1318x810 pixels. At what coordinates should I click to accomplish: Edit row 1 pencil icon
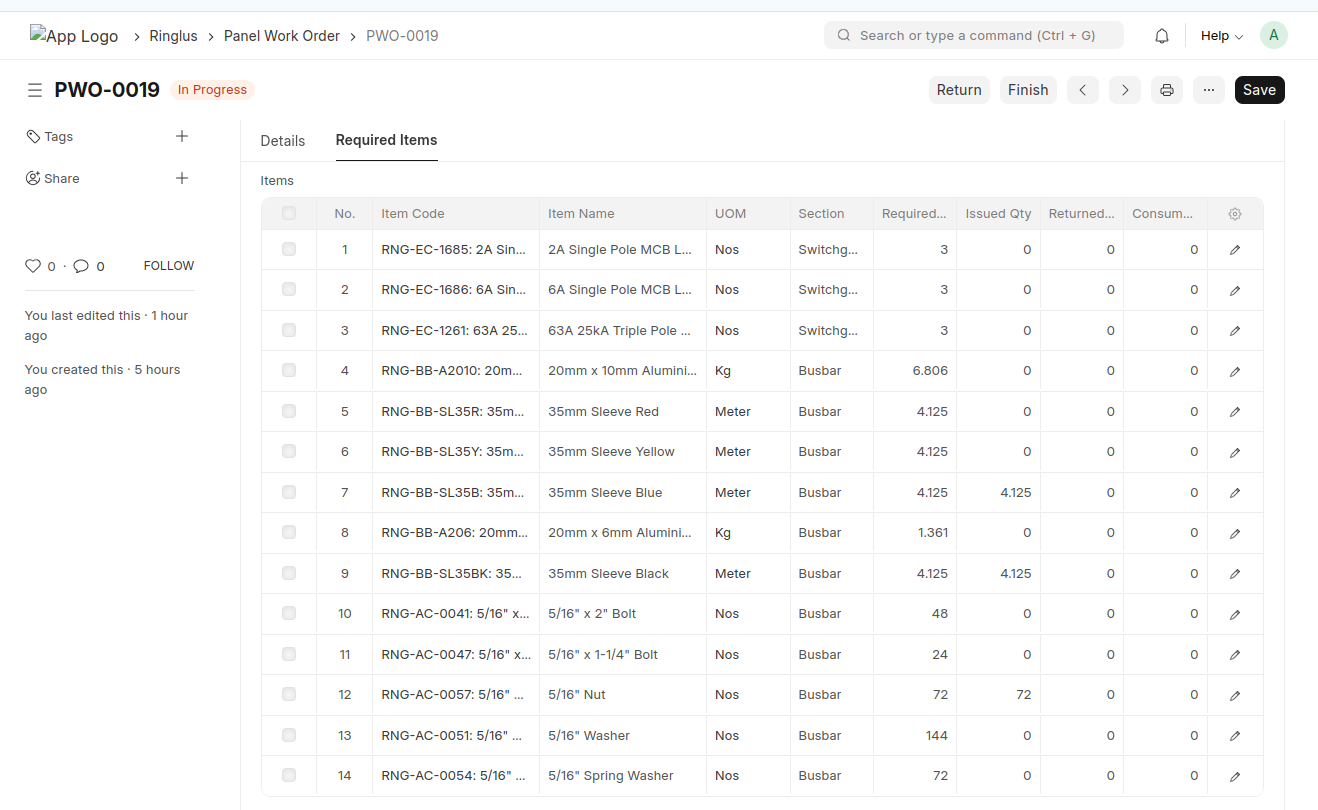(x=1235, y=250)
